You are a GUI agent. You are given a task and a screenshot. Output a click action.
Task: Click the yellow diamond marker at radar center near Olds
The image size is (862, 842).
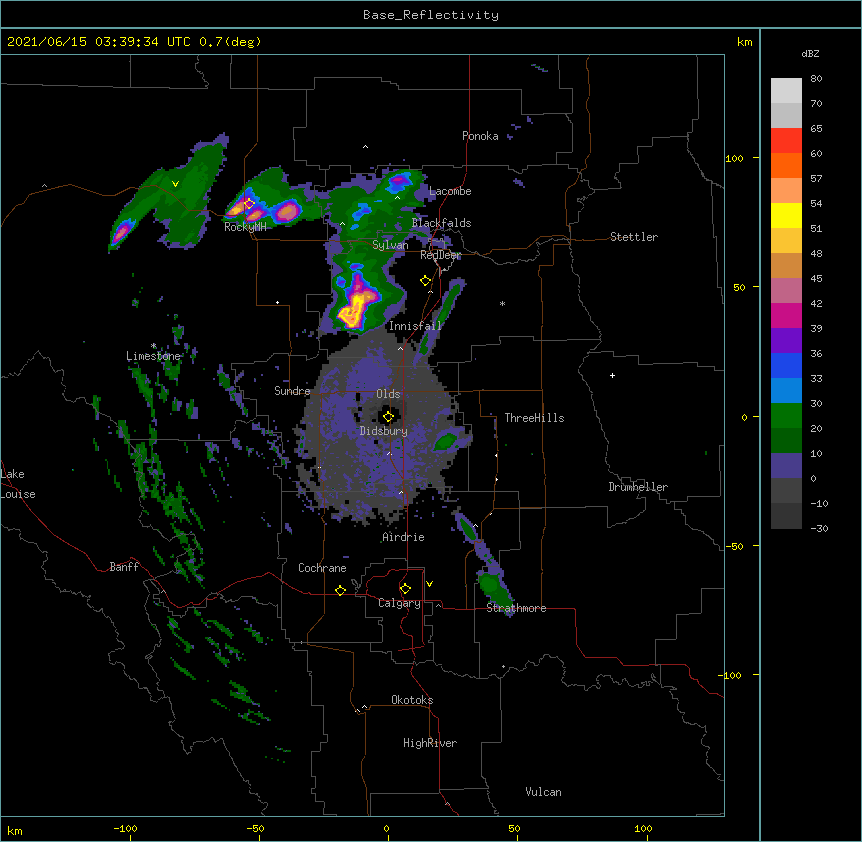[388, 417]
